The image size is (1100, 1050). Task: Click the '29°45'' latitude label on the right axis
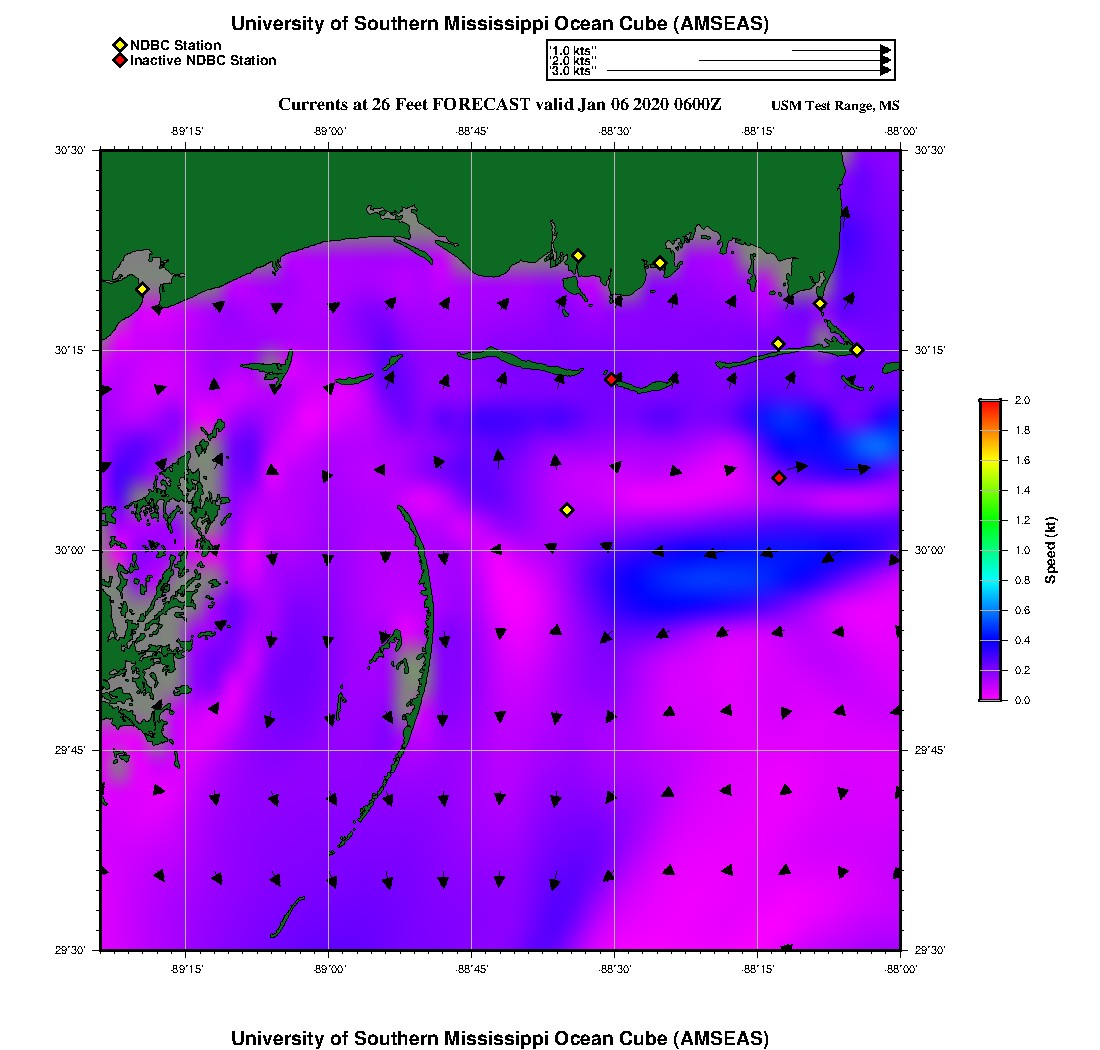tap(930, 751)
